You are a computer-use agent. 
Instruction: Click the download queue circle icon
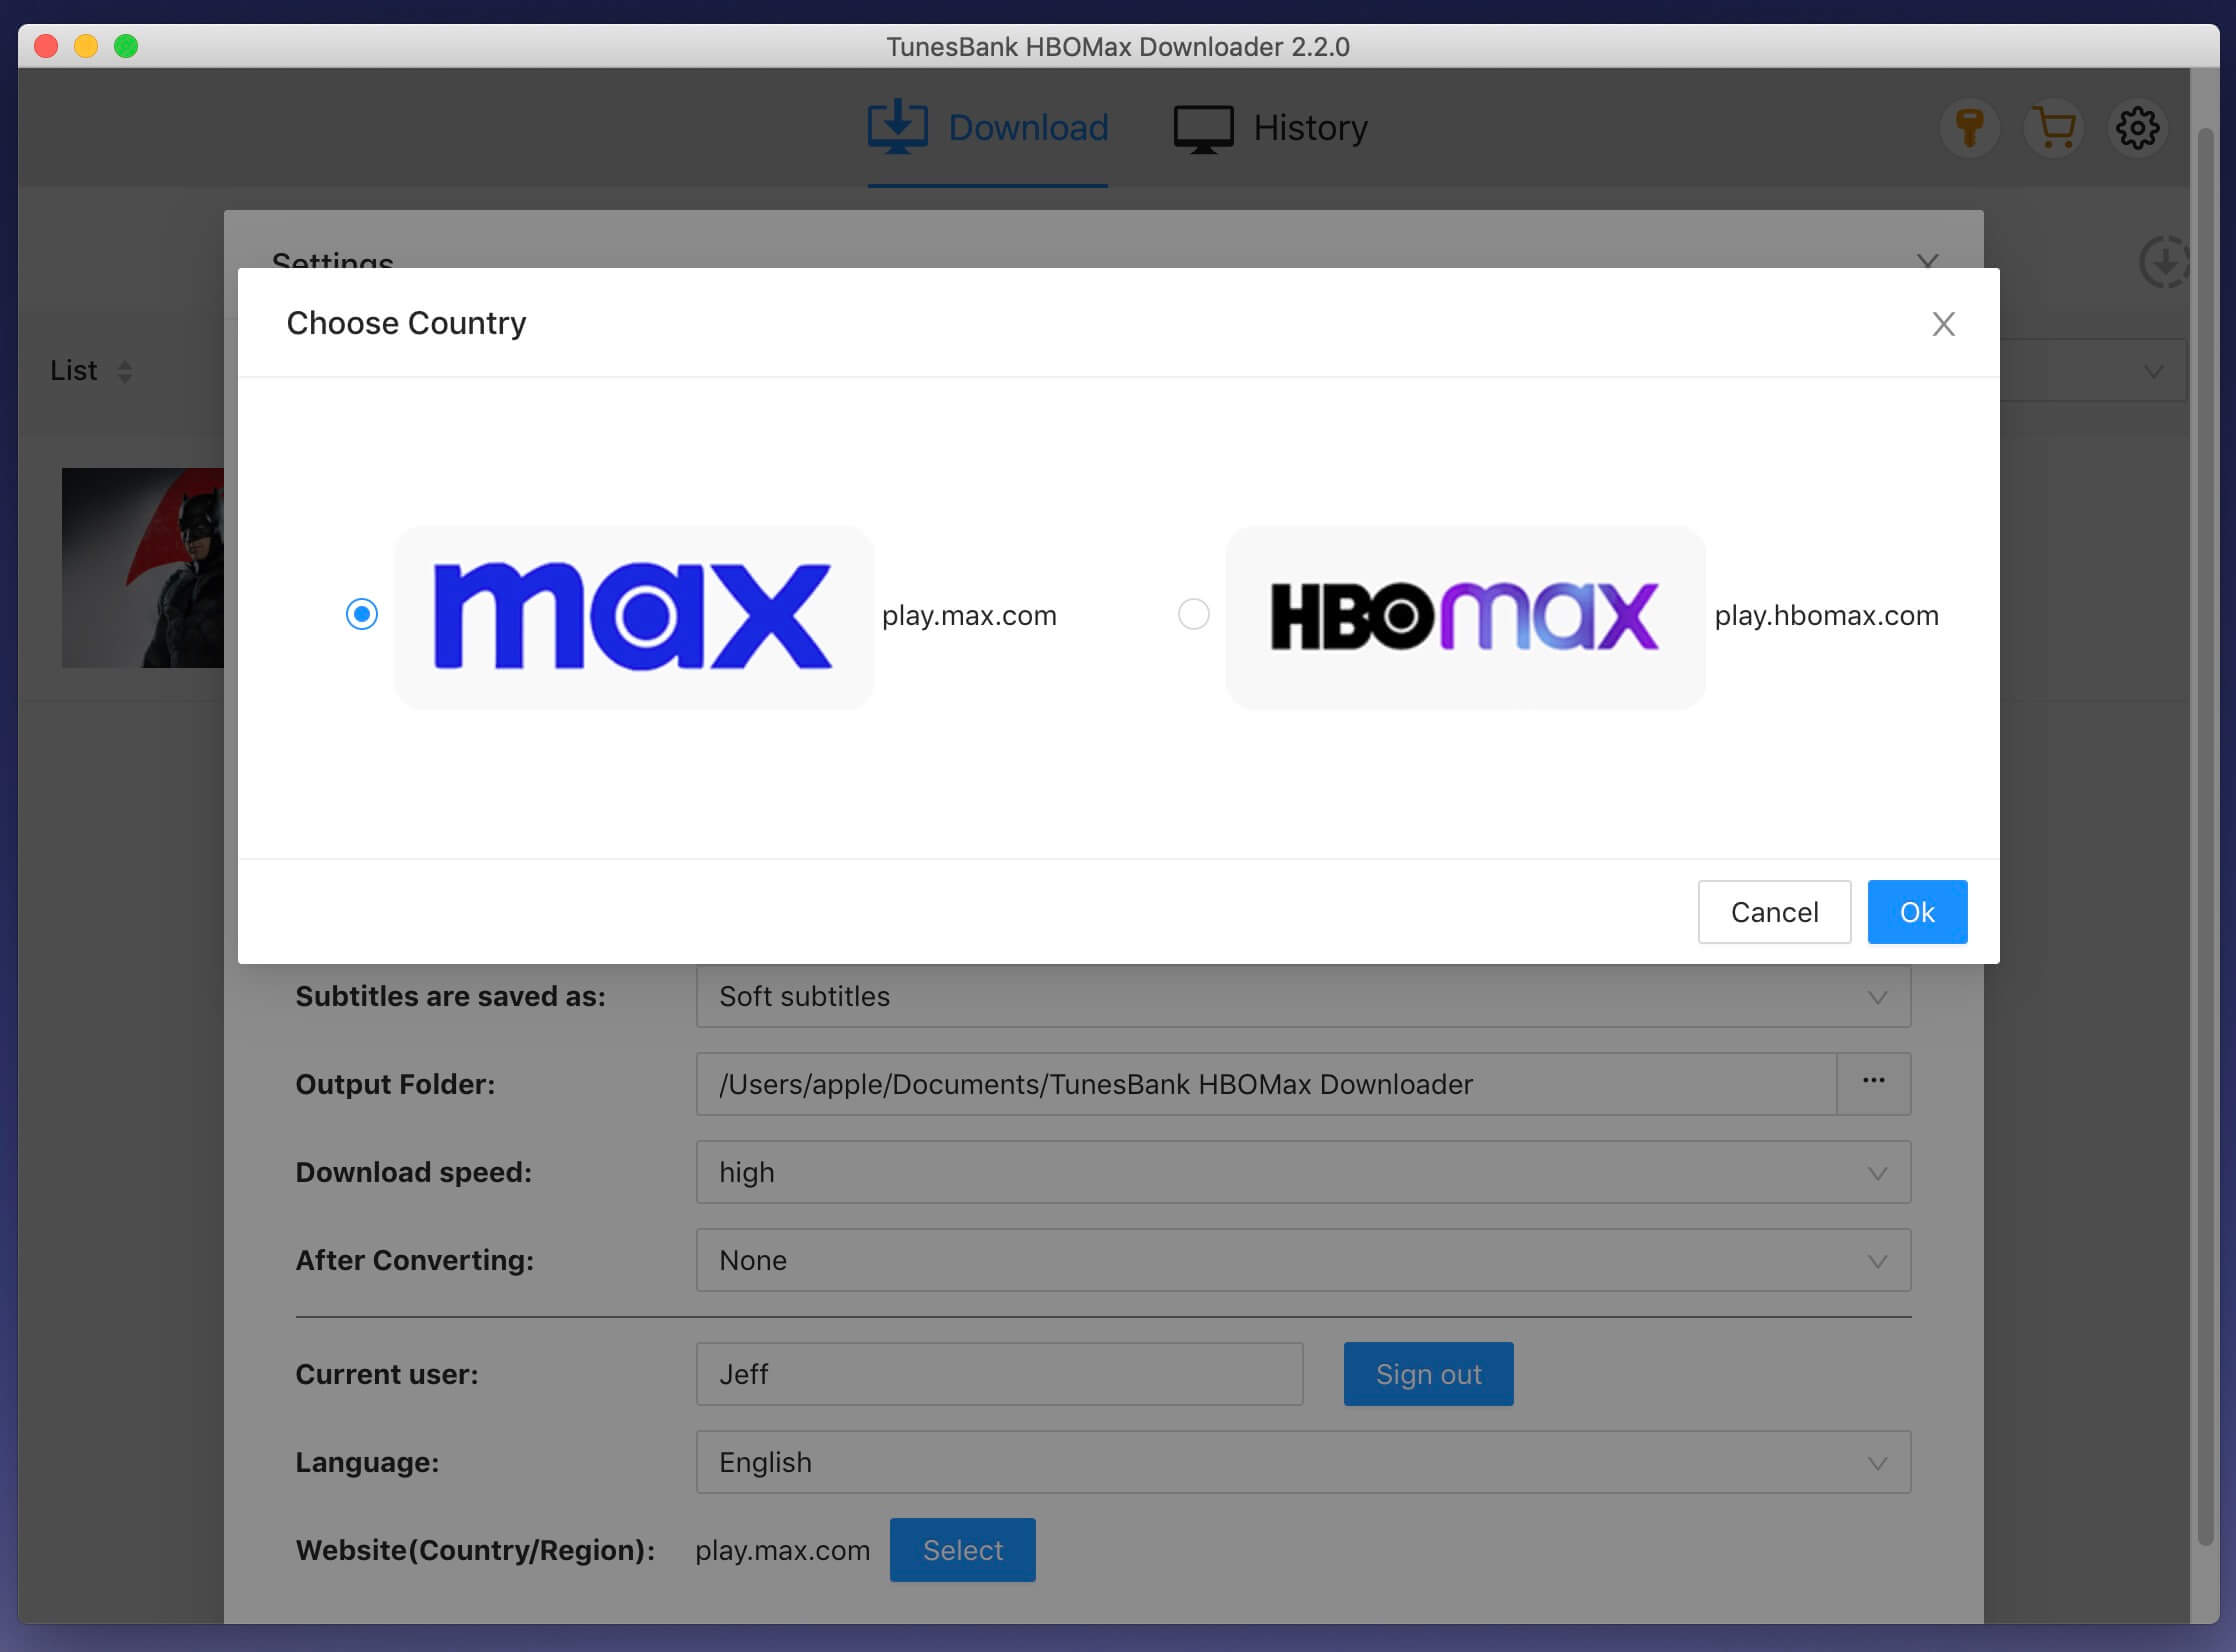click(2165, 262)
